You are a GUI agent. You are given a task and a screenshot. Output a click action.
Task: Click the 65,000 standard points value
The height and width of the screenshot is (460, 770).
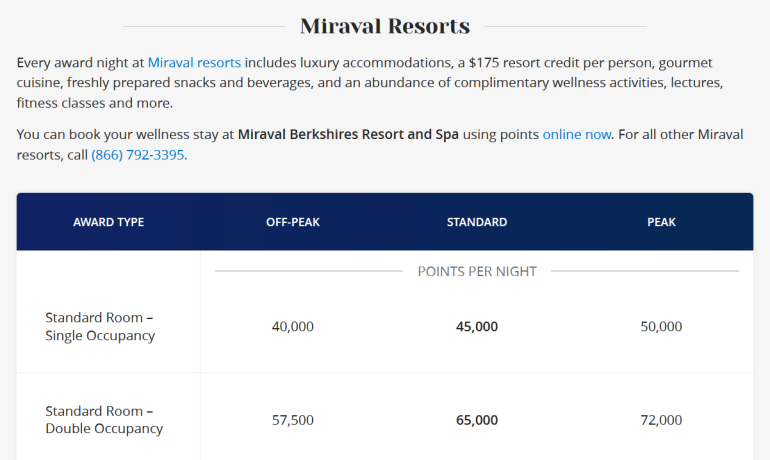point(477,420)
